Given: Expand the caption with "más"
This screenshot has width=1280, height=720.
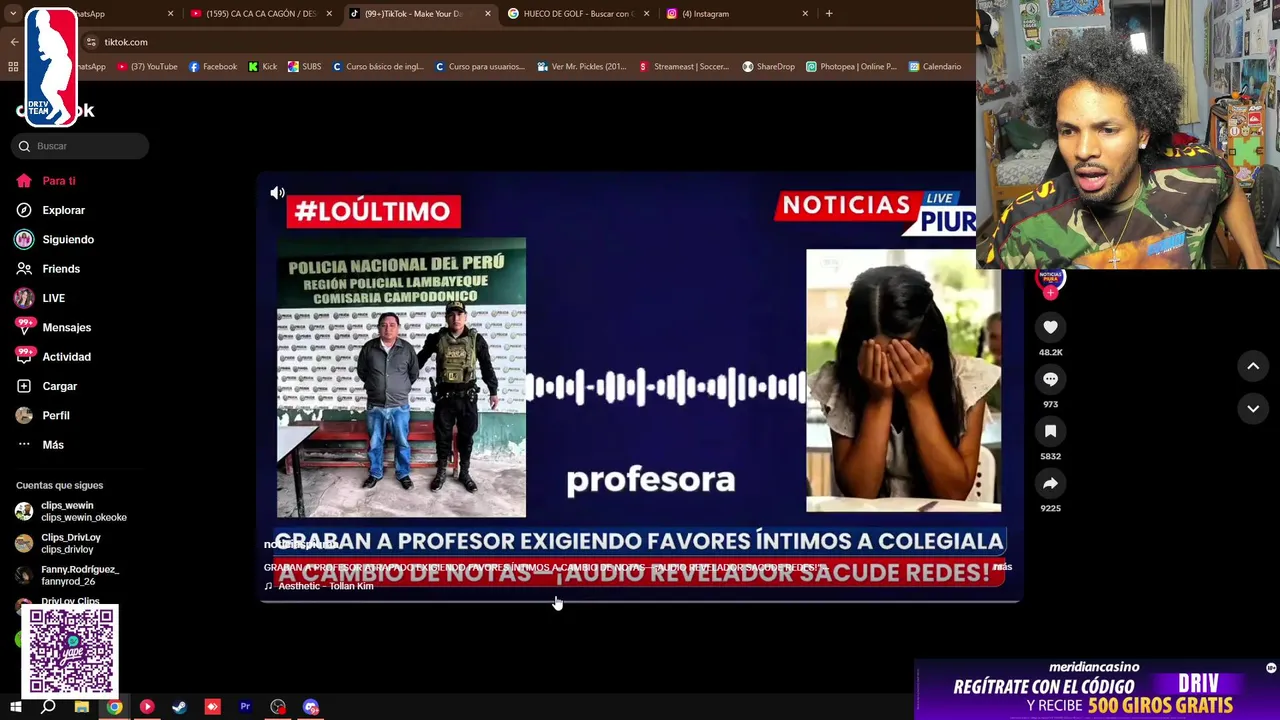Looking at the screenshot, I should (x=1002, y=567).
